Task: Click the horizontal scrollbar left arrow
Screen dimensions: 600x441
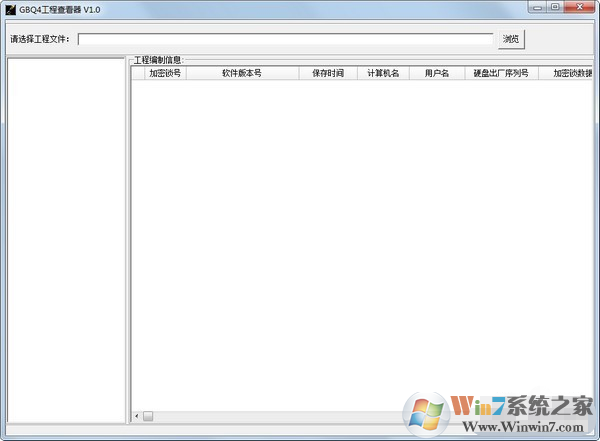Action: coord(137,416)
